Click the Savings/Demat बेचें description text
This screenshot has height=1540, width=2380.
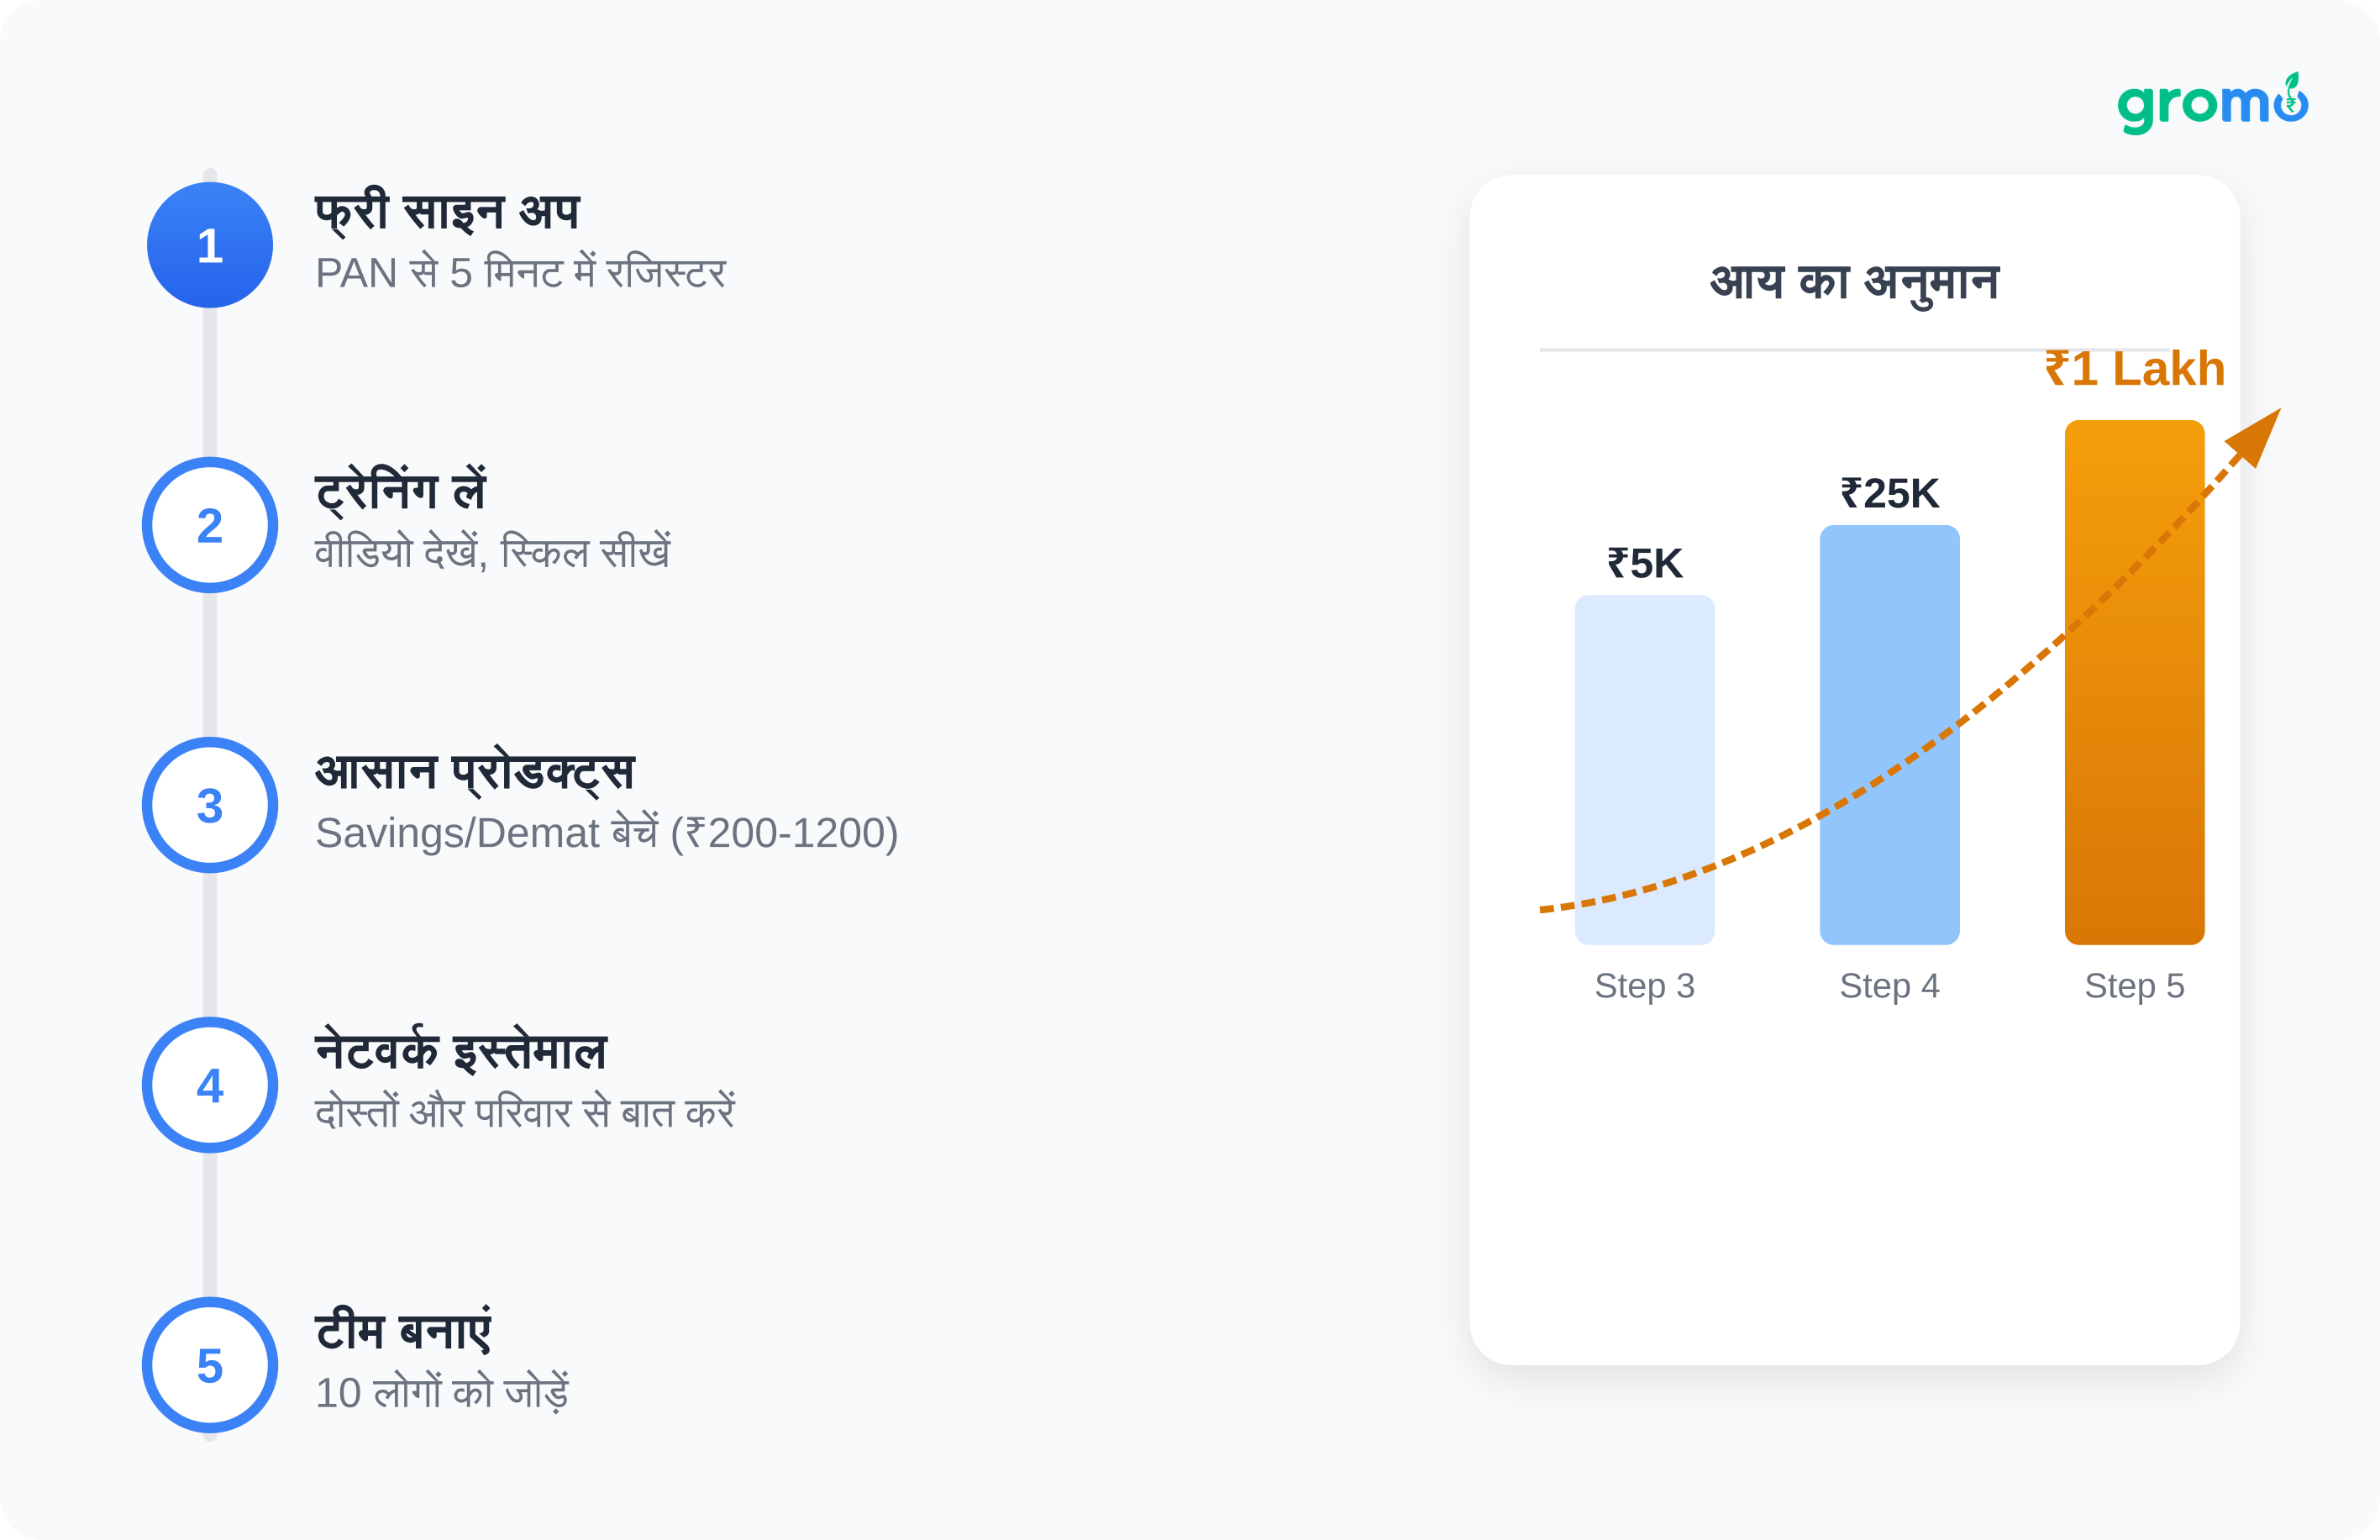(x=606, y=833)
